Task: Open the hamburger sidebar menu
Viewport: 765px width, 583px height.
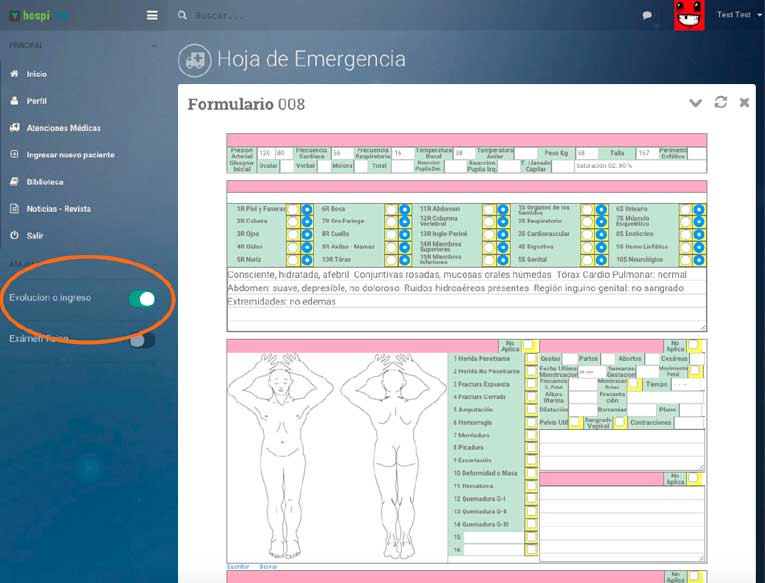Action: (152, 15)
